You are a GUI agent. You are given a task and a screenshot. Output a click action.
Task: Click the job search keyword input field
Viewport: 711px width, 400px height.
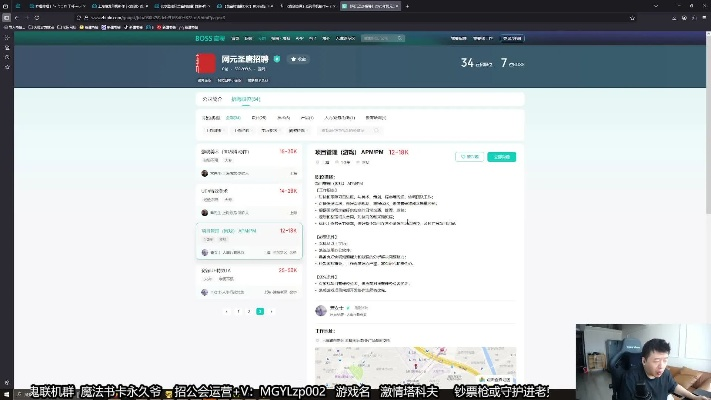click(x=345, y=130)
